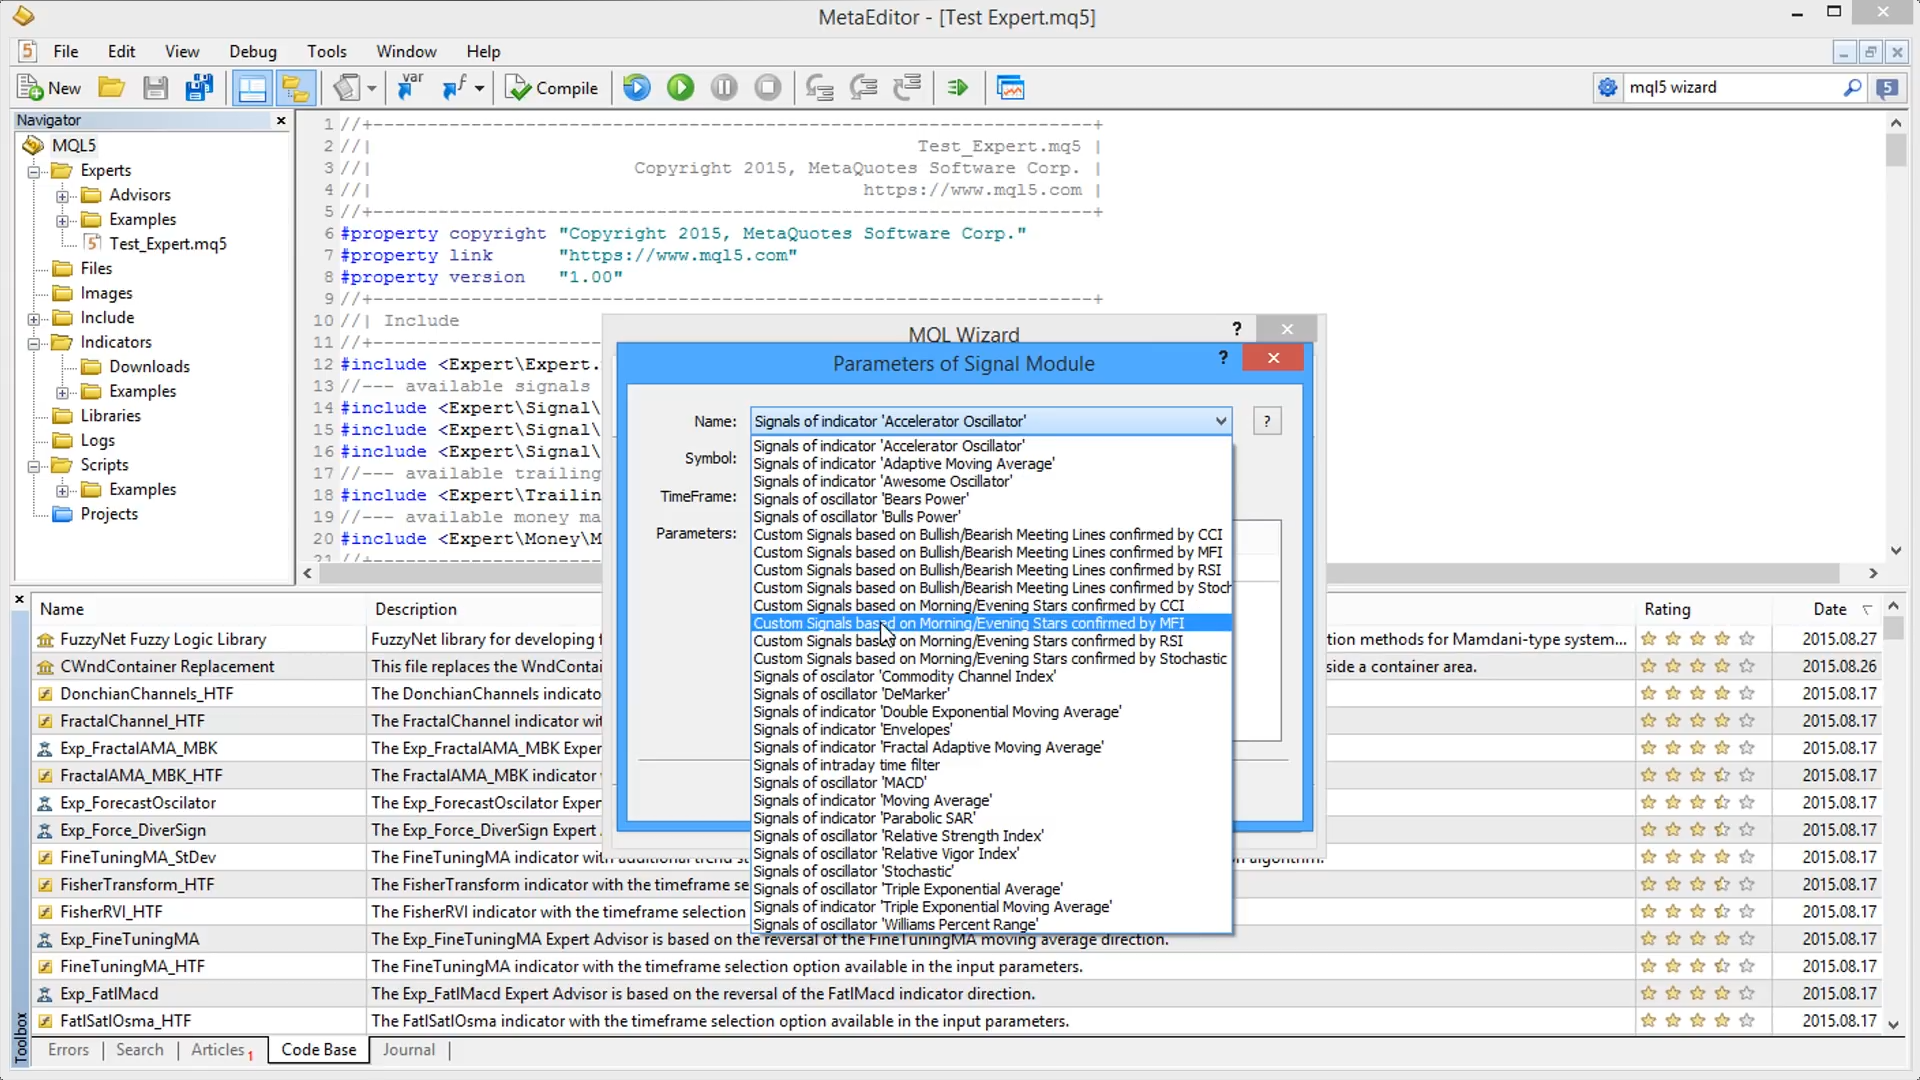Click the paste snippet clipboard icon
This screenshot has width=1920, height=1080.
[346, 88]
